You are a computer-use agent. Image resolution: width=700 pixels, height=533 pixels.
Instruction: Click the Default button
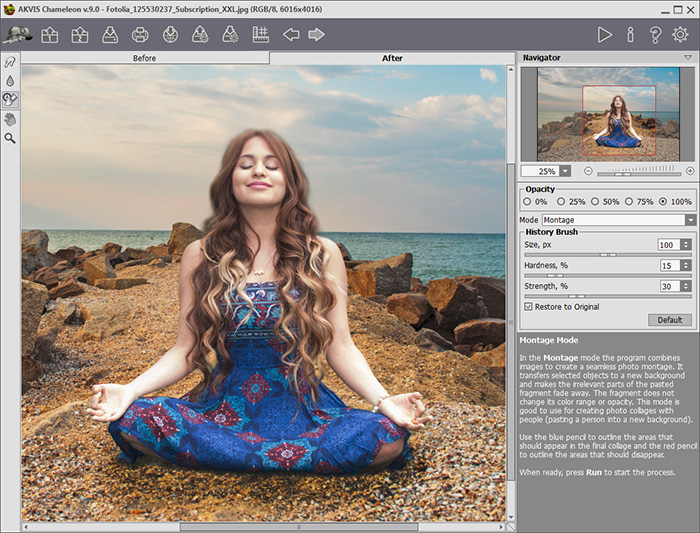coord(669,320)
